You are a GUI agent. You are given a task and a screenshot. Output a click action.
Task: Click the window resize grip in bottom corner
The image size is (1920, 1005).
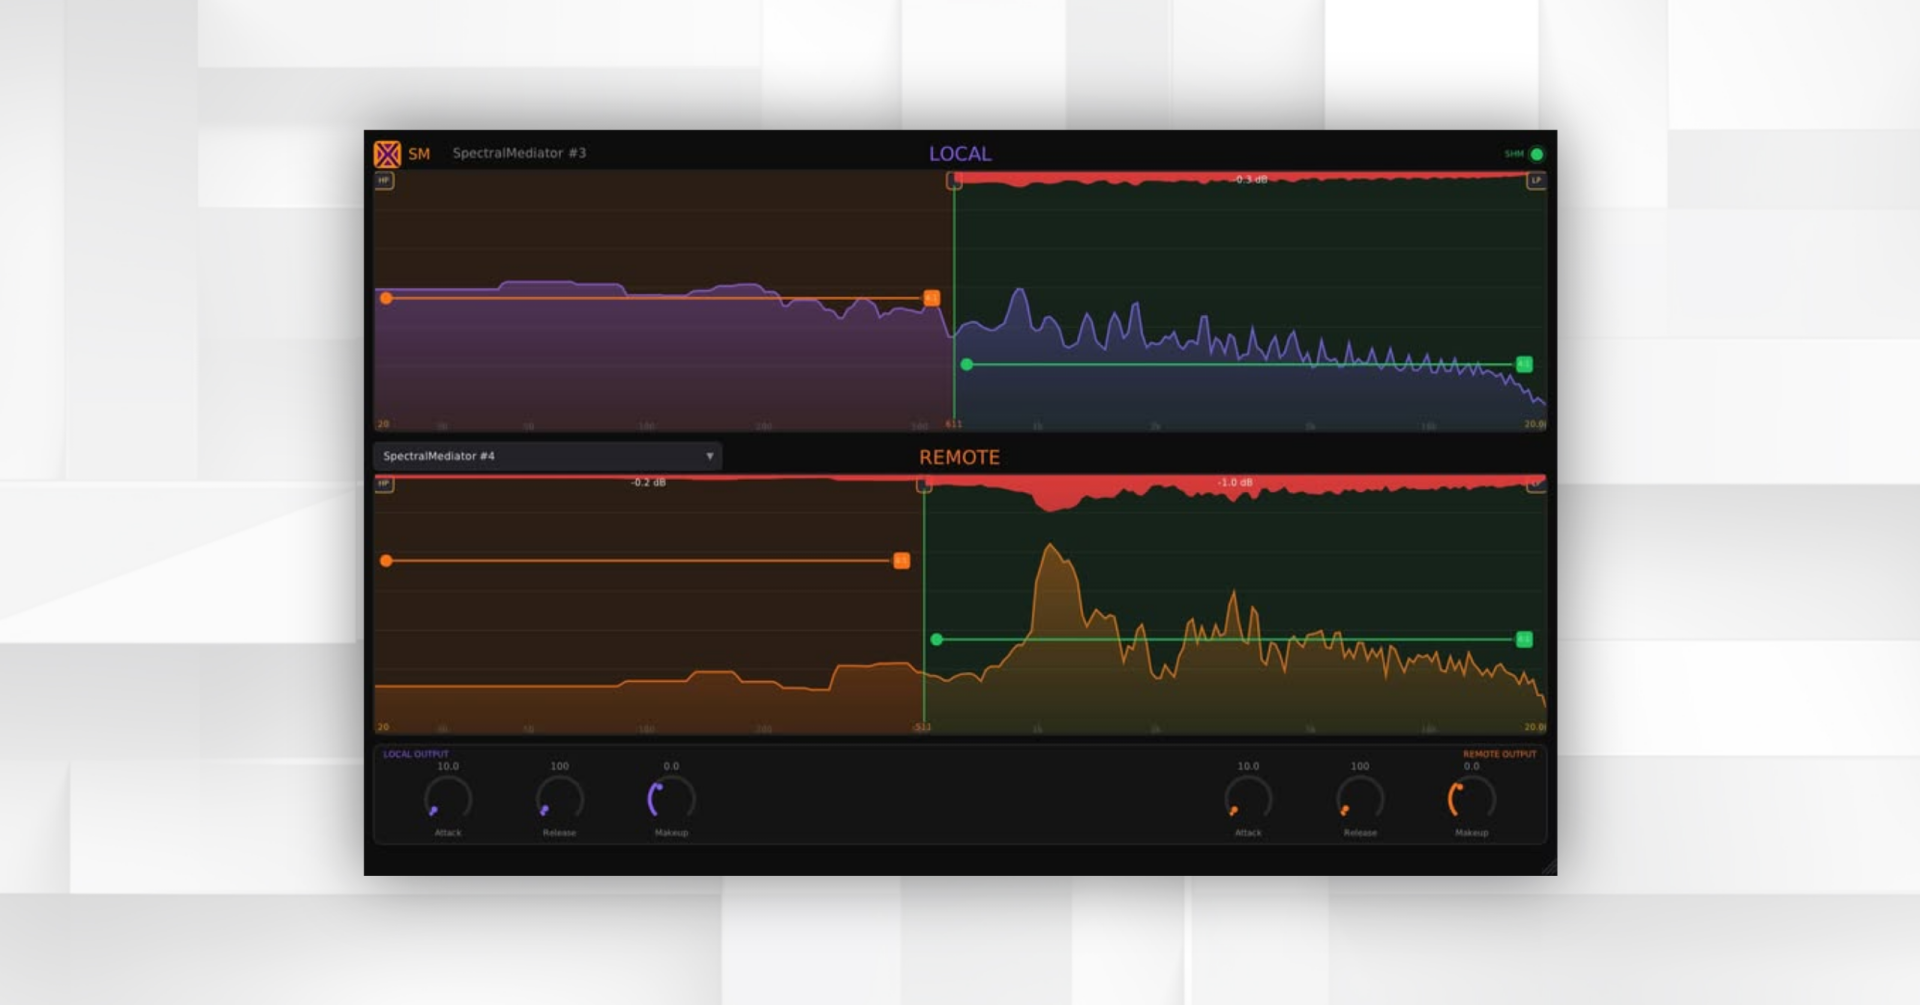click(1549, 867)
